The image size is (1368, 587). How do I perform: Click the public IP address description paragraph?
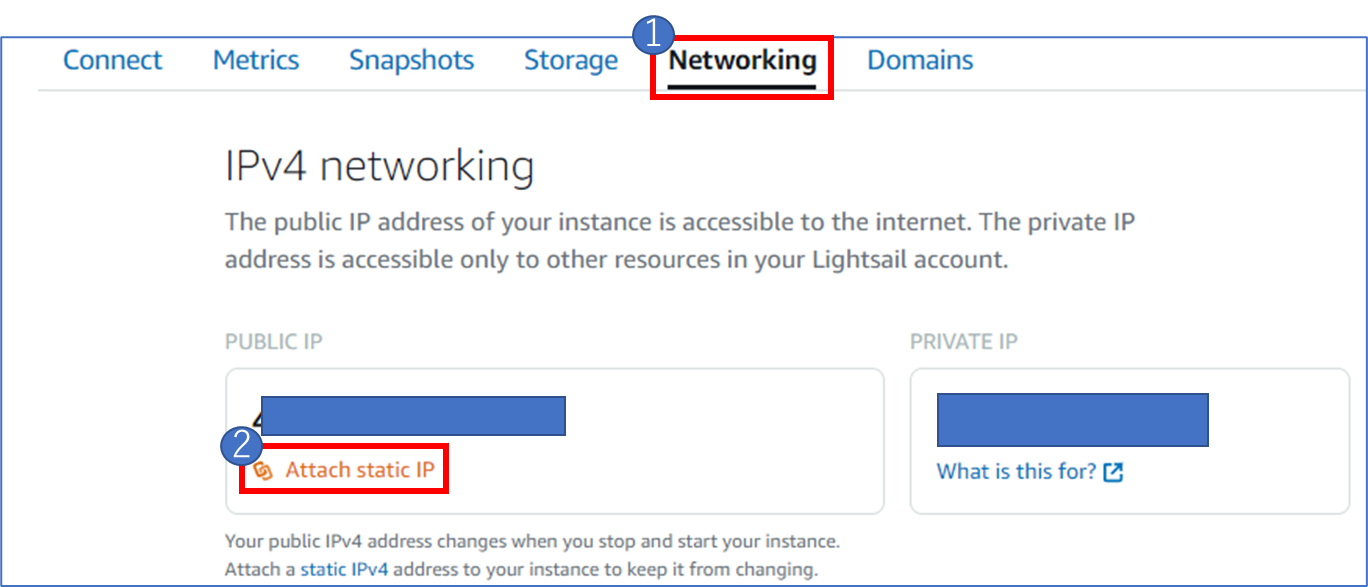[680, 240]
